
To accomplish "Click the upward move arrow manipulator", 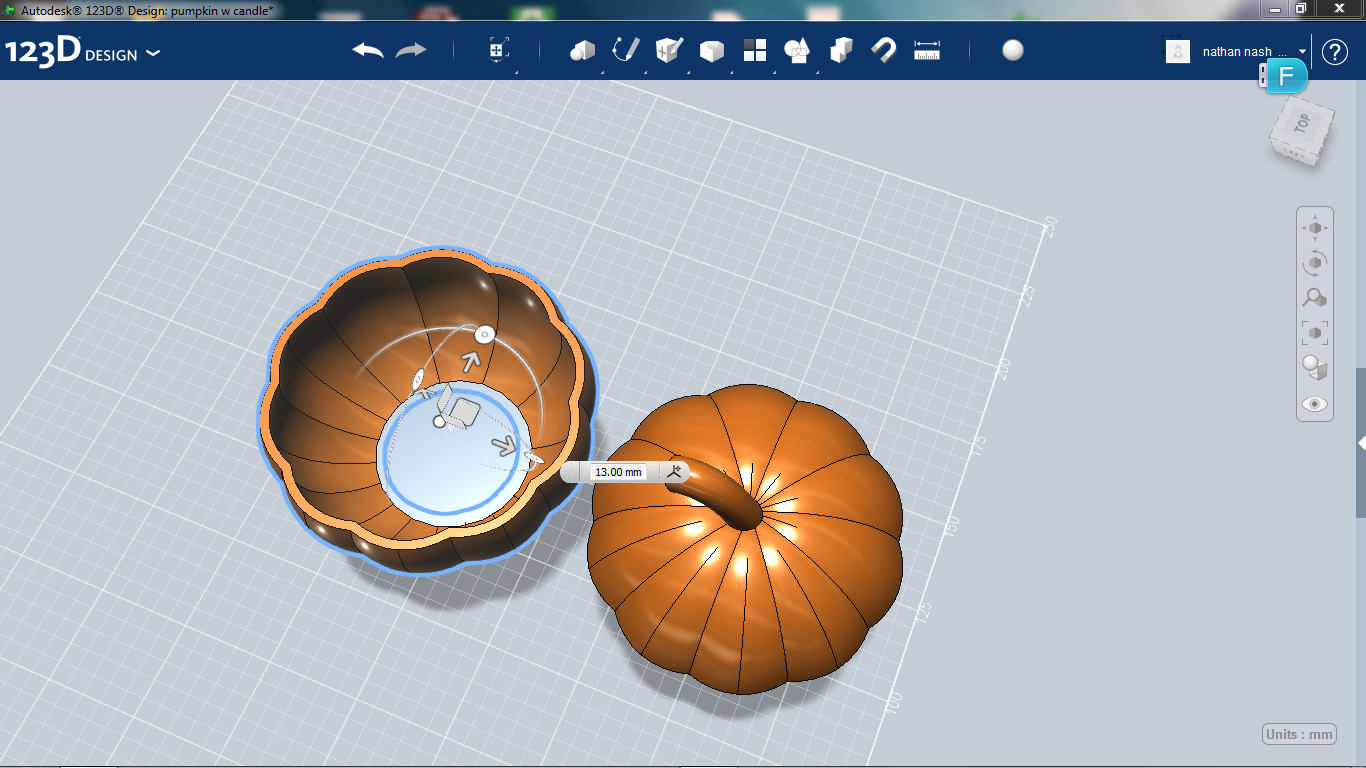I will [470, 361].
